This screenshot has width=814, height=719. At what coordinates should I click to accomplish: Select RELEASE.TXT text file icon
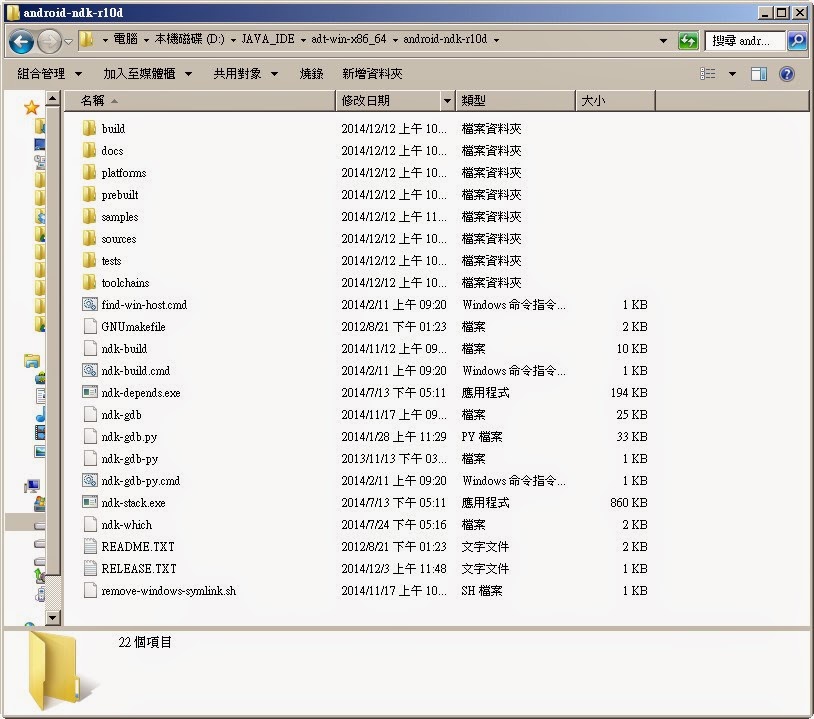pyautogui.click(x=90, y=568)
